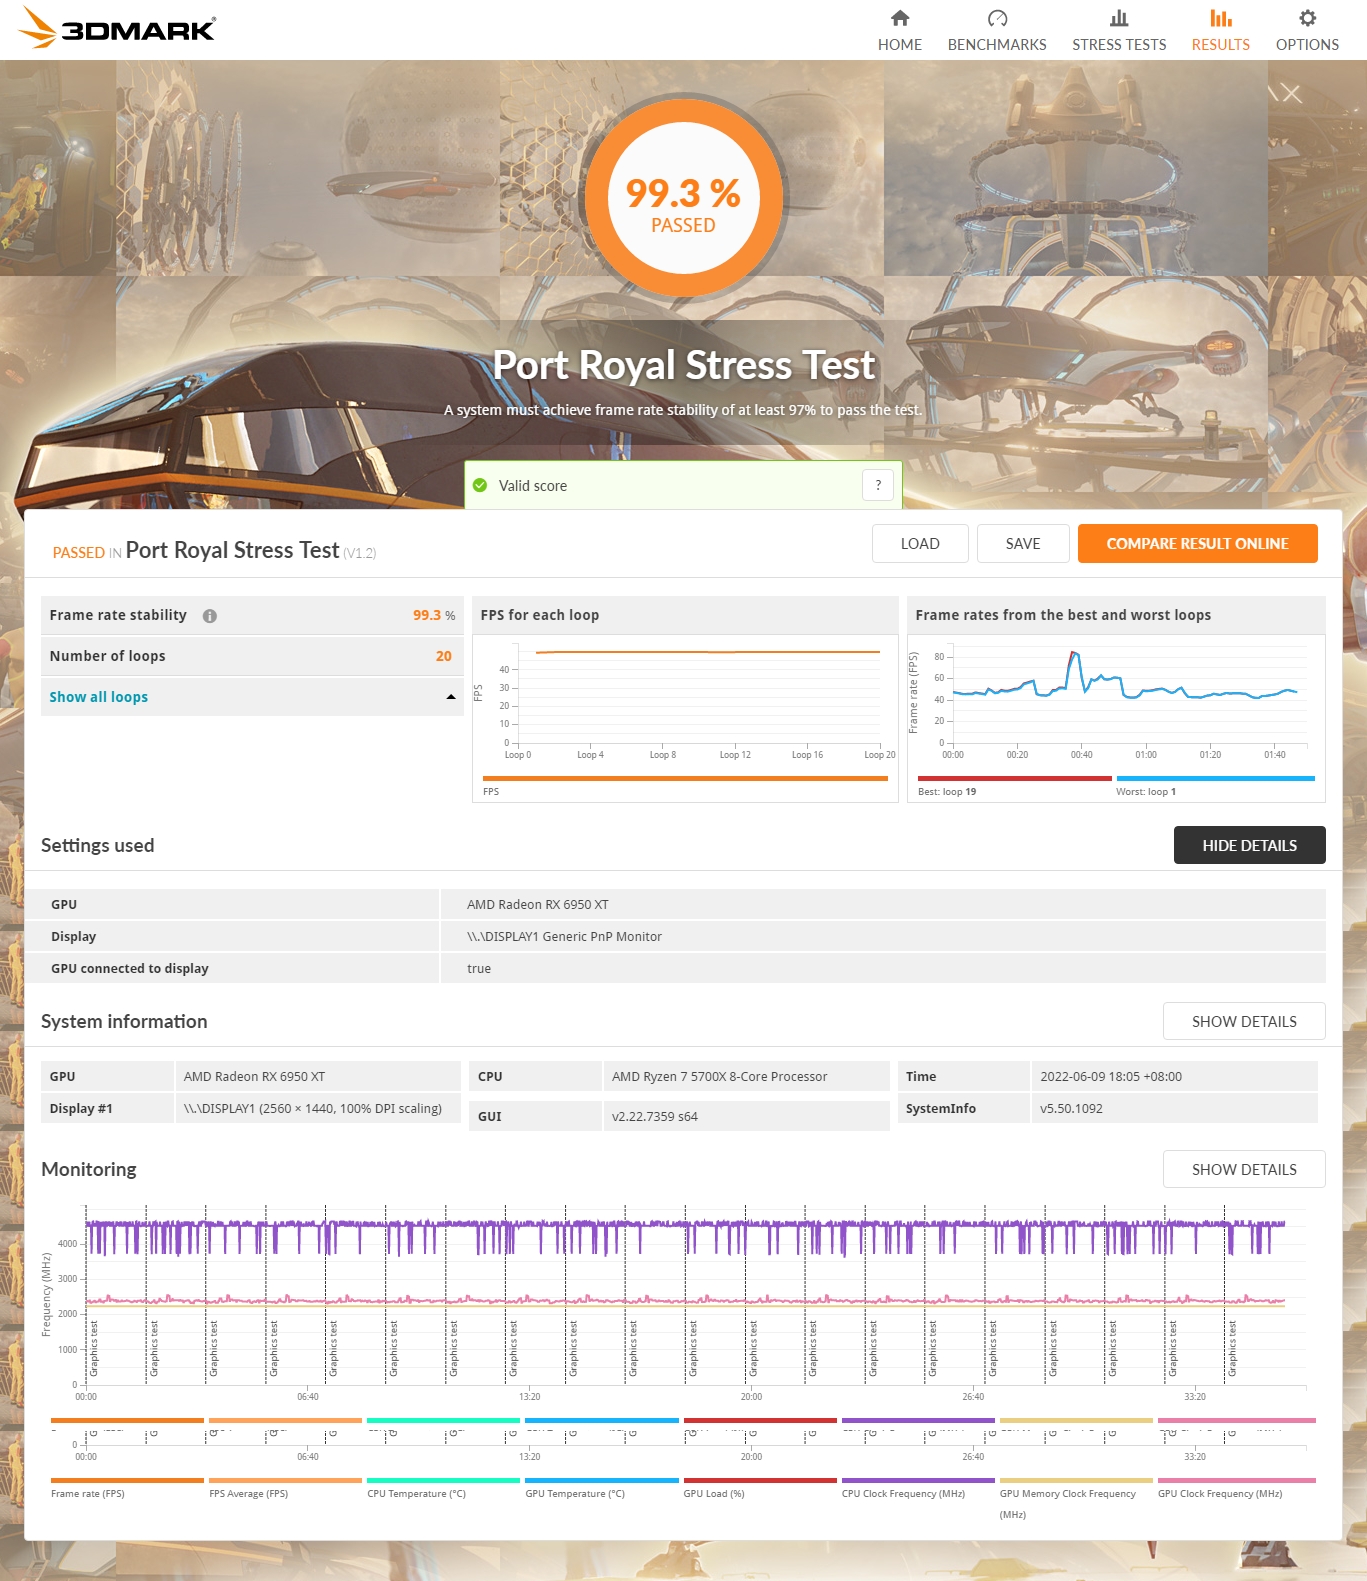Close the result view with X
Image resolution: width=1367 pixels, height=1581 pixels.
pyautogui.click(x=1291, y=94)
